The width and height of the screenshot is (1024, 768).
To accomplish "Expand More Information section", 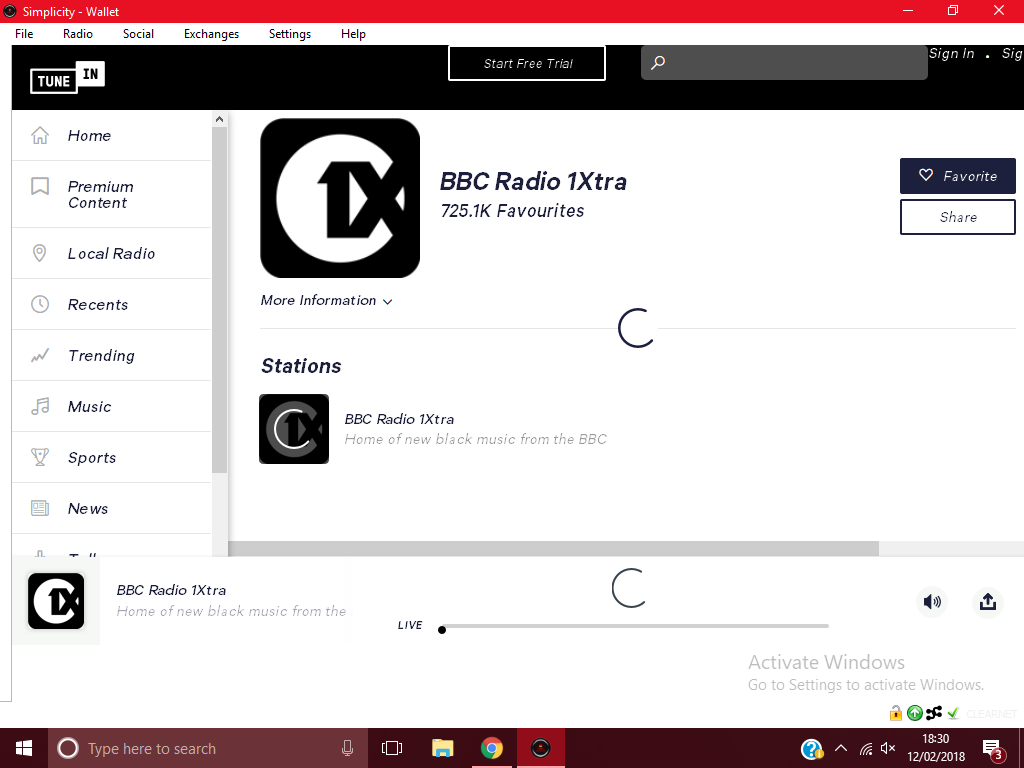I will click(327, 300).
